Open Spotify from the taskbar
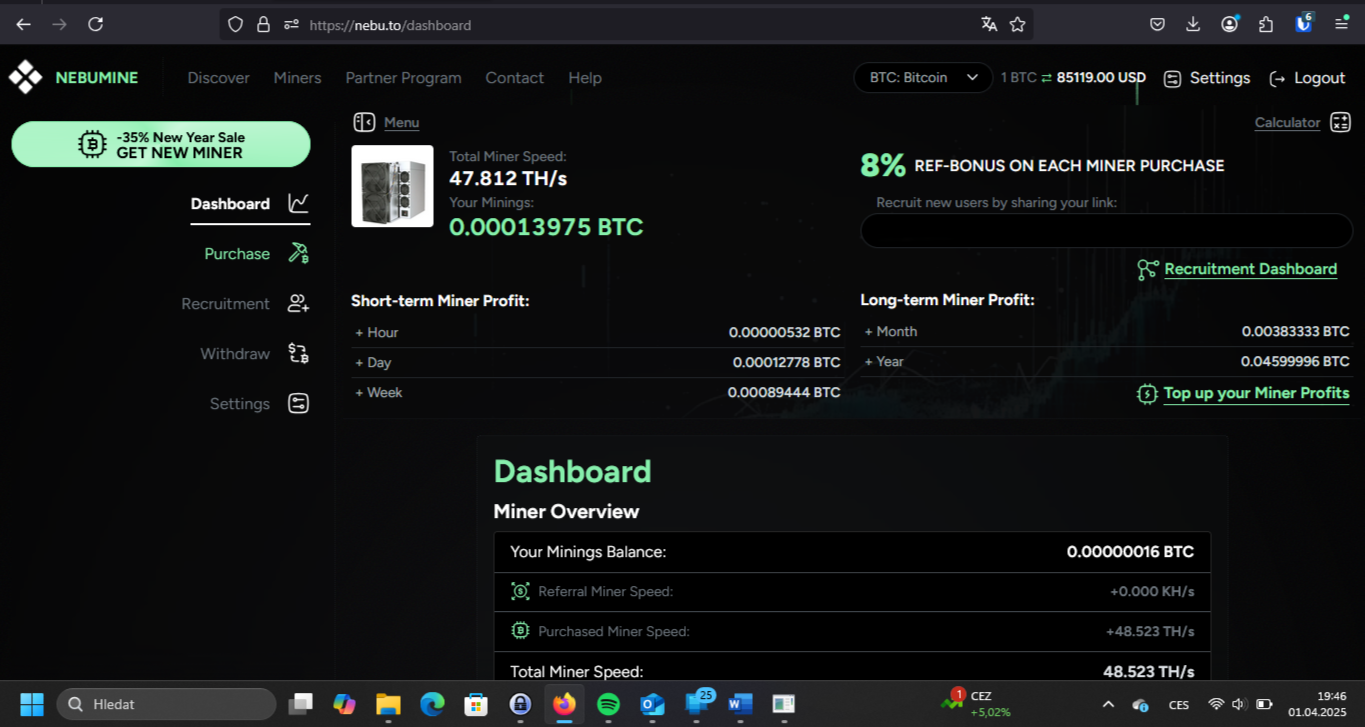The width and height of the screenshot is (1365, 727). tap(608, 704)
